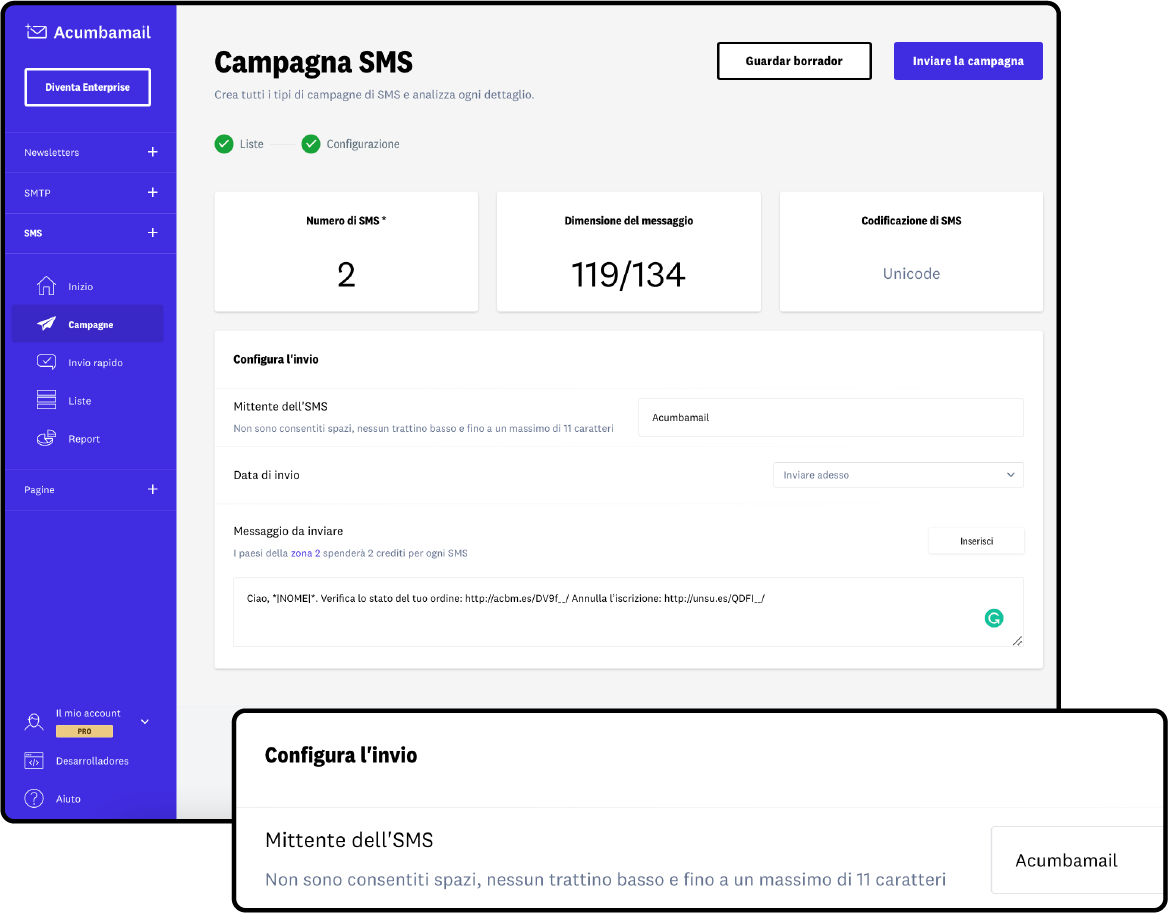The image size is (1168, 913).
Task: Open the Aiuto help icon
Action: pos(34,798)
